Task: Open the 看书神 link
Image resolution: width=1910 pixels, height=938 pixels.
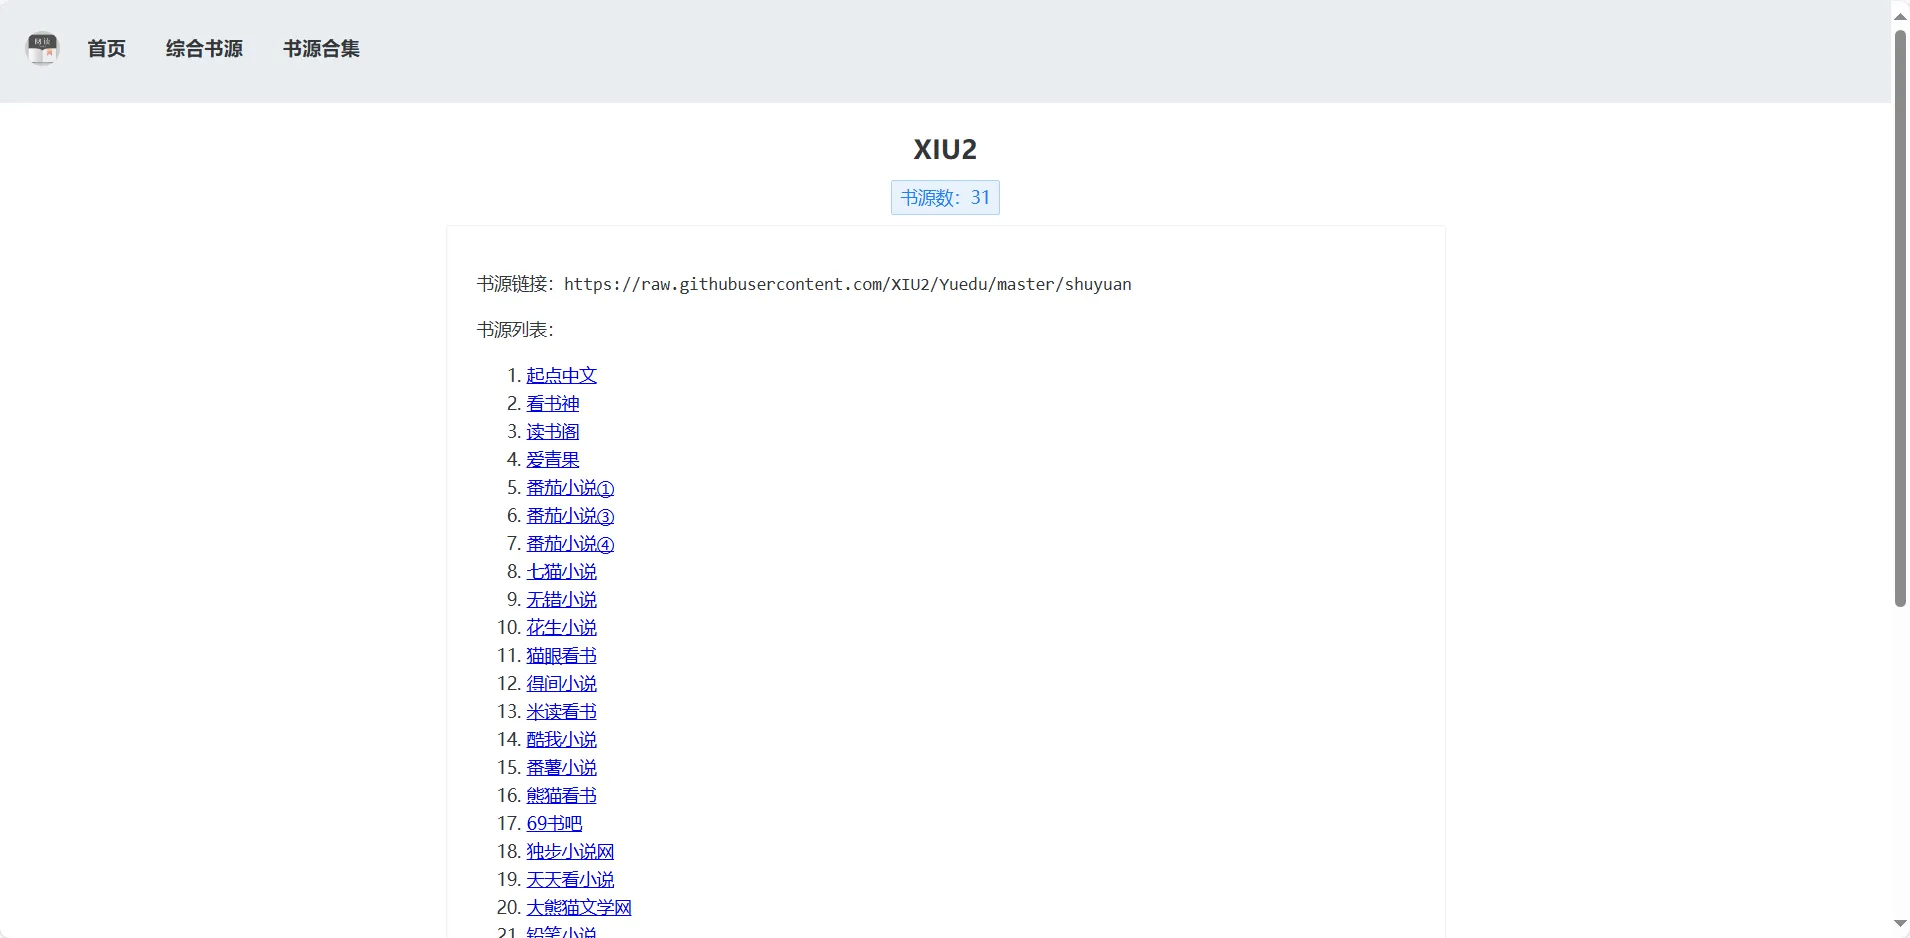Action: [x=553, y=403]
